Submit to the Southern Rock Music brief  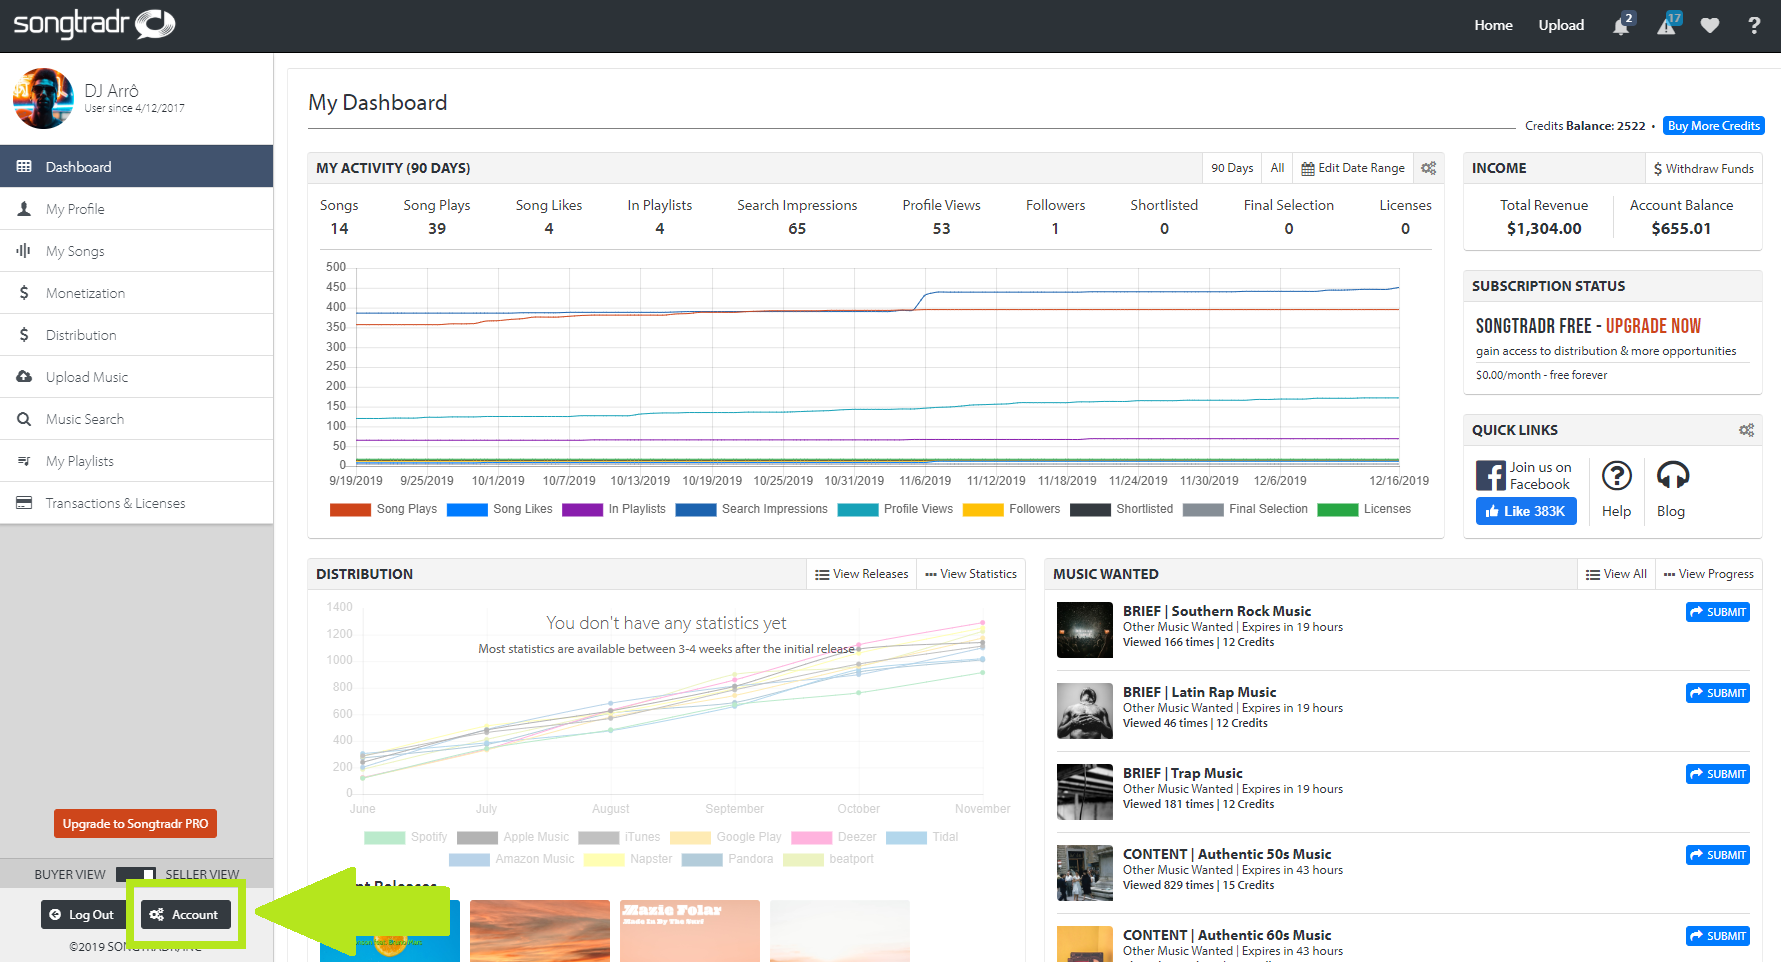click(1717, 612)
